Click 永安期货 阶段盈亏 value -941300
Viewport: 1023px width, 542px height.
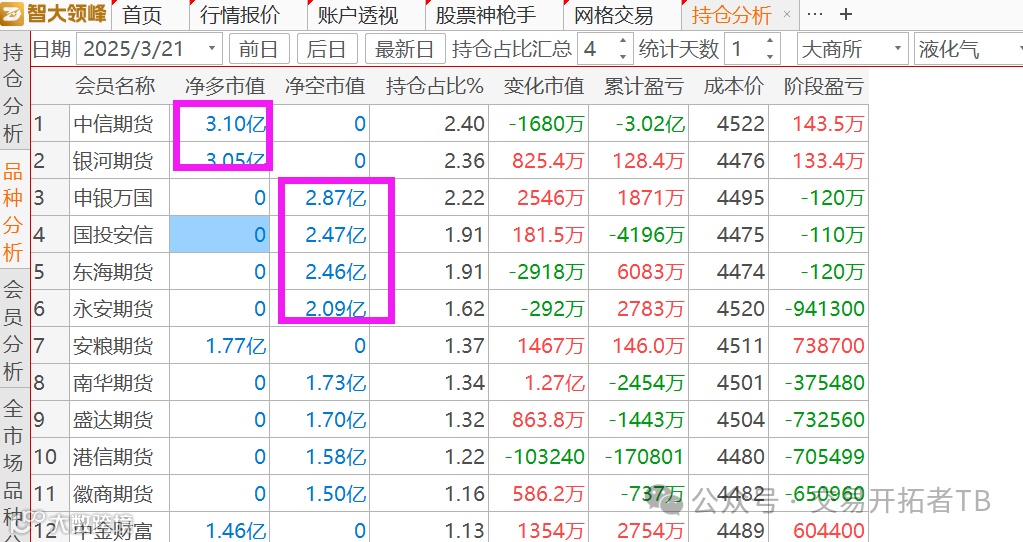click(x=825, y=309)
